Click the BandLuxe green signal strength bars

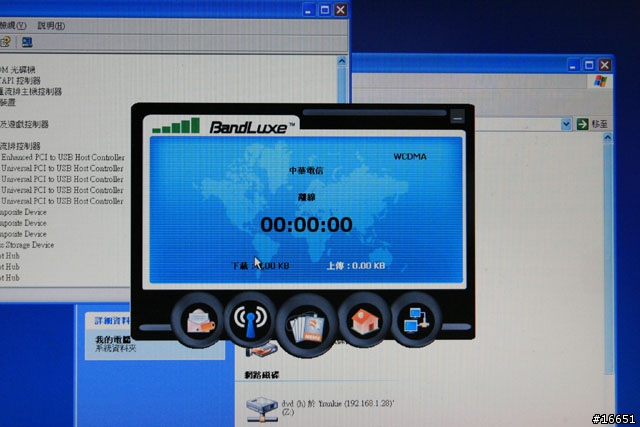coord(176,125)
